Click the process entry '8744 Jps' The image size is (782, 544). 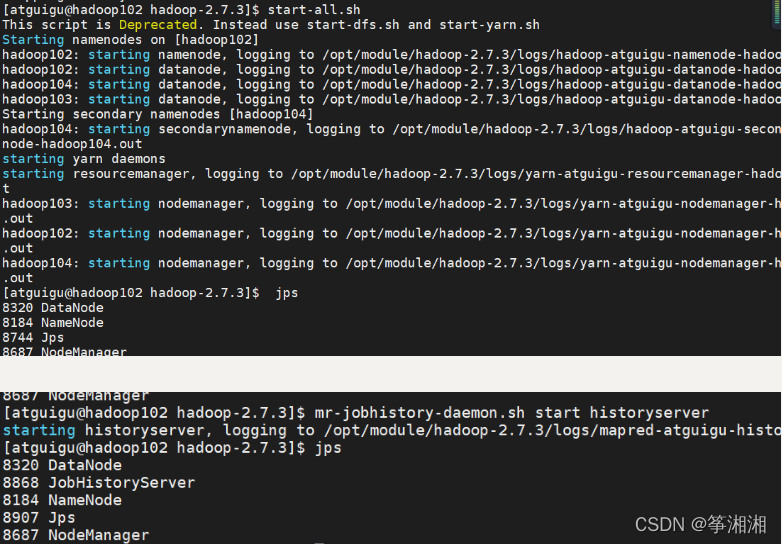tap(33, 338)
